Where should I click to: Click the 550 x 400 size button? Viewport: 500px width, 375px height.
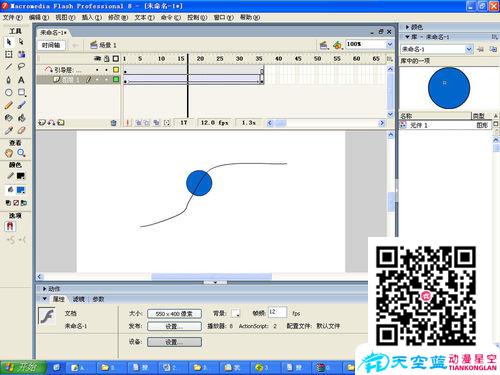[174, 314]
